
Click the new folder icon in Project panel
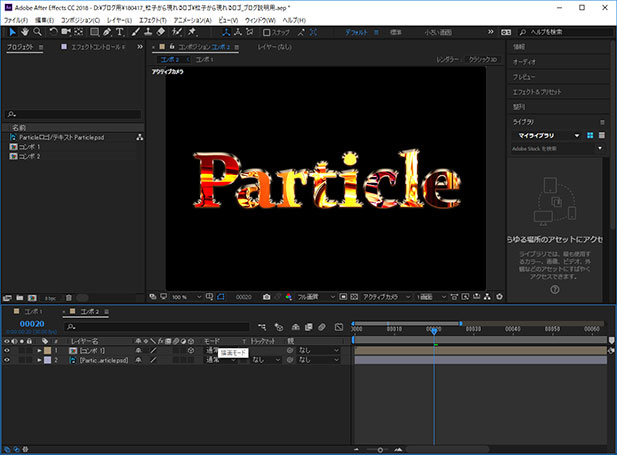(20, 297)
